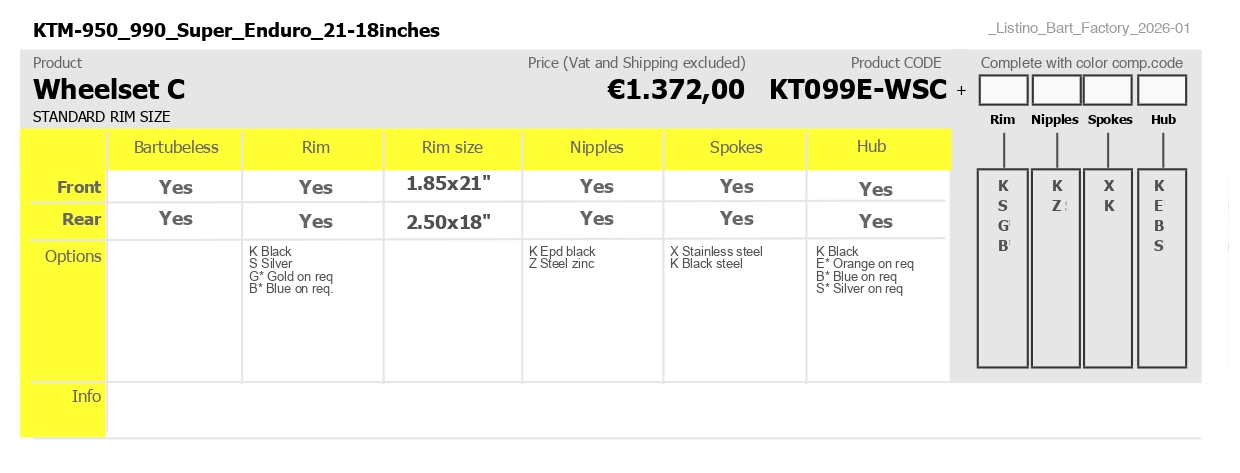Click the Bartubeless column header
The image size is (1240, 473).
pos(176,148)
